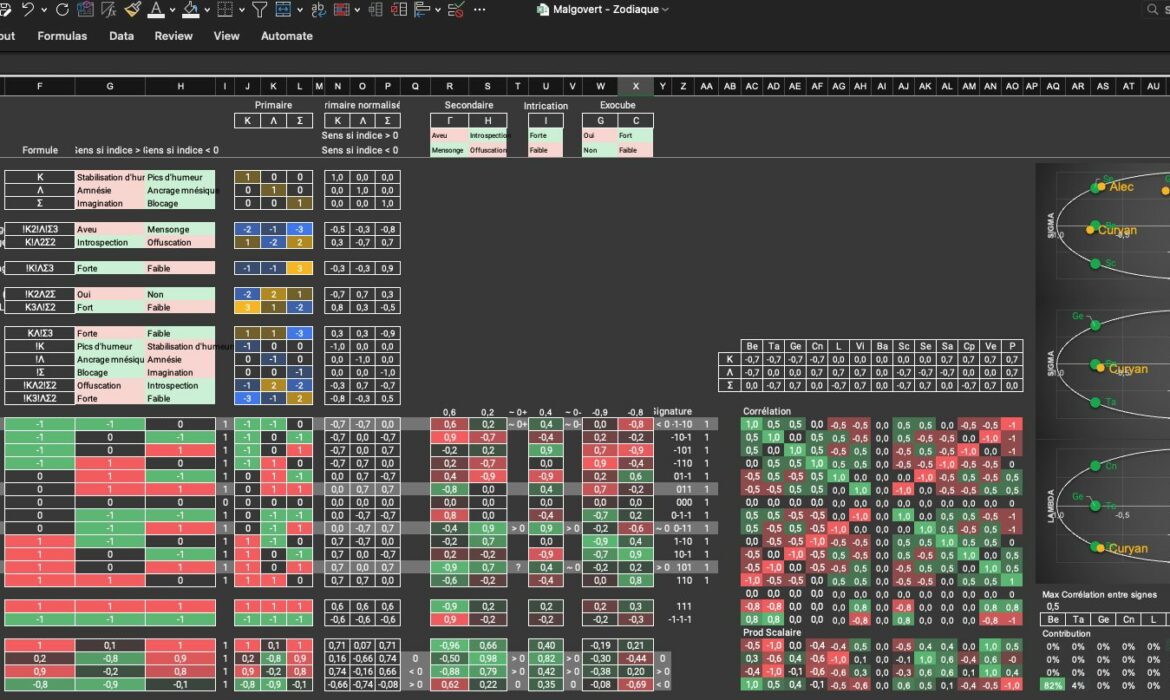Click the Redo circular arrow icon
This screenshot has width=1170, height=700.
click(62, 10)
